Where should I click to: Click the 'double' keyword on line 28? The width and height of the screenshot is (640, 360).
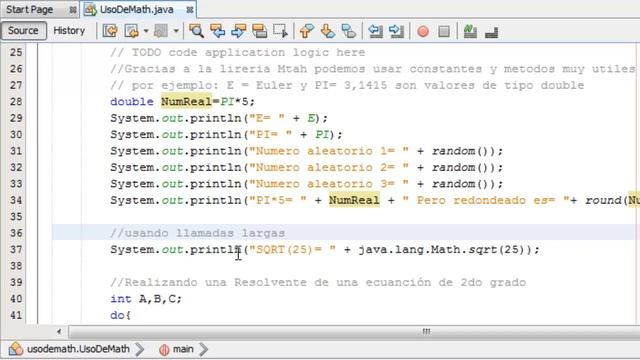point(132,102)
